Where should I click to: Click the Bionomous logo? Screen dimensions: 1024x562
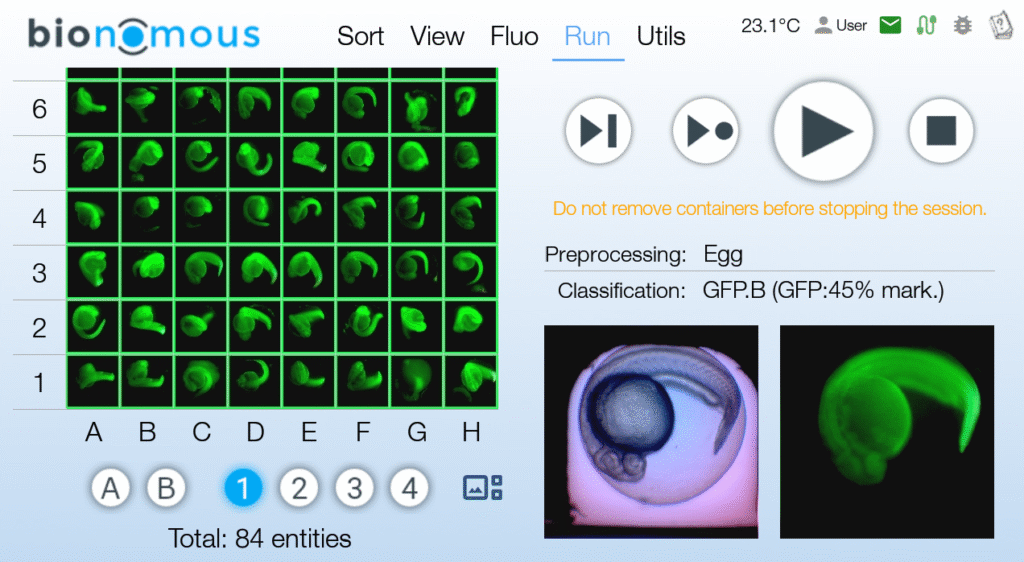(x=144, y=34)
